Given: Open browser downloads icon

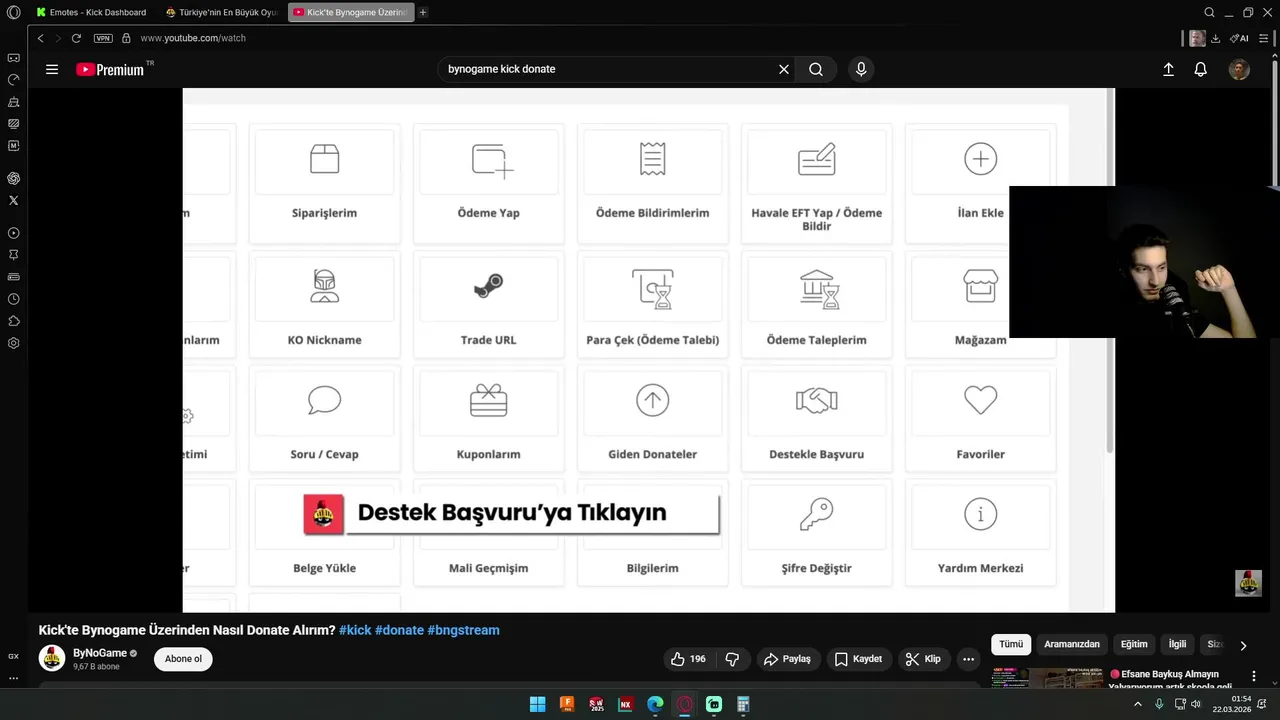Looking at the screenshot, I should coord(1215,38).
